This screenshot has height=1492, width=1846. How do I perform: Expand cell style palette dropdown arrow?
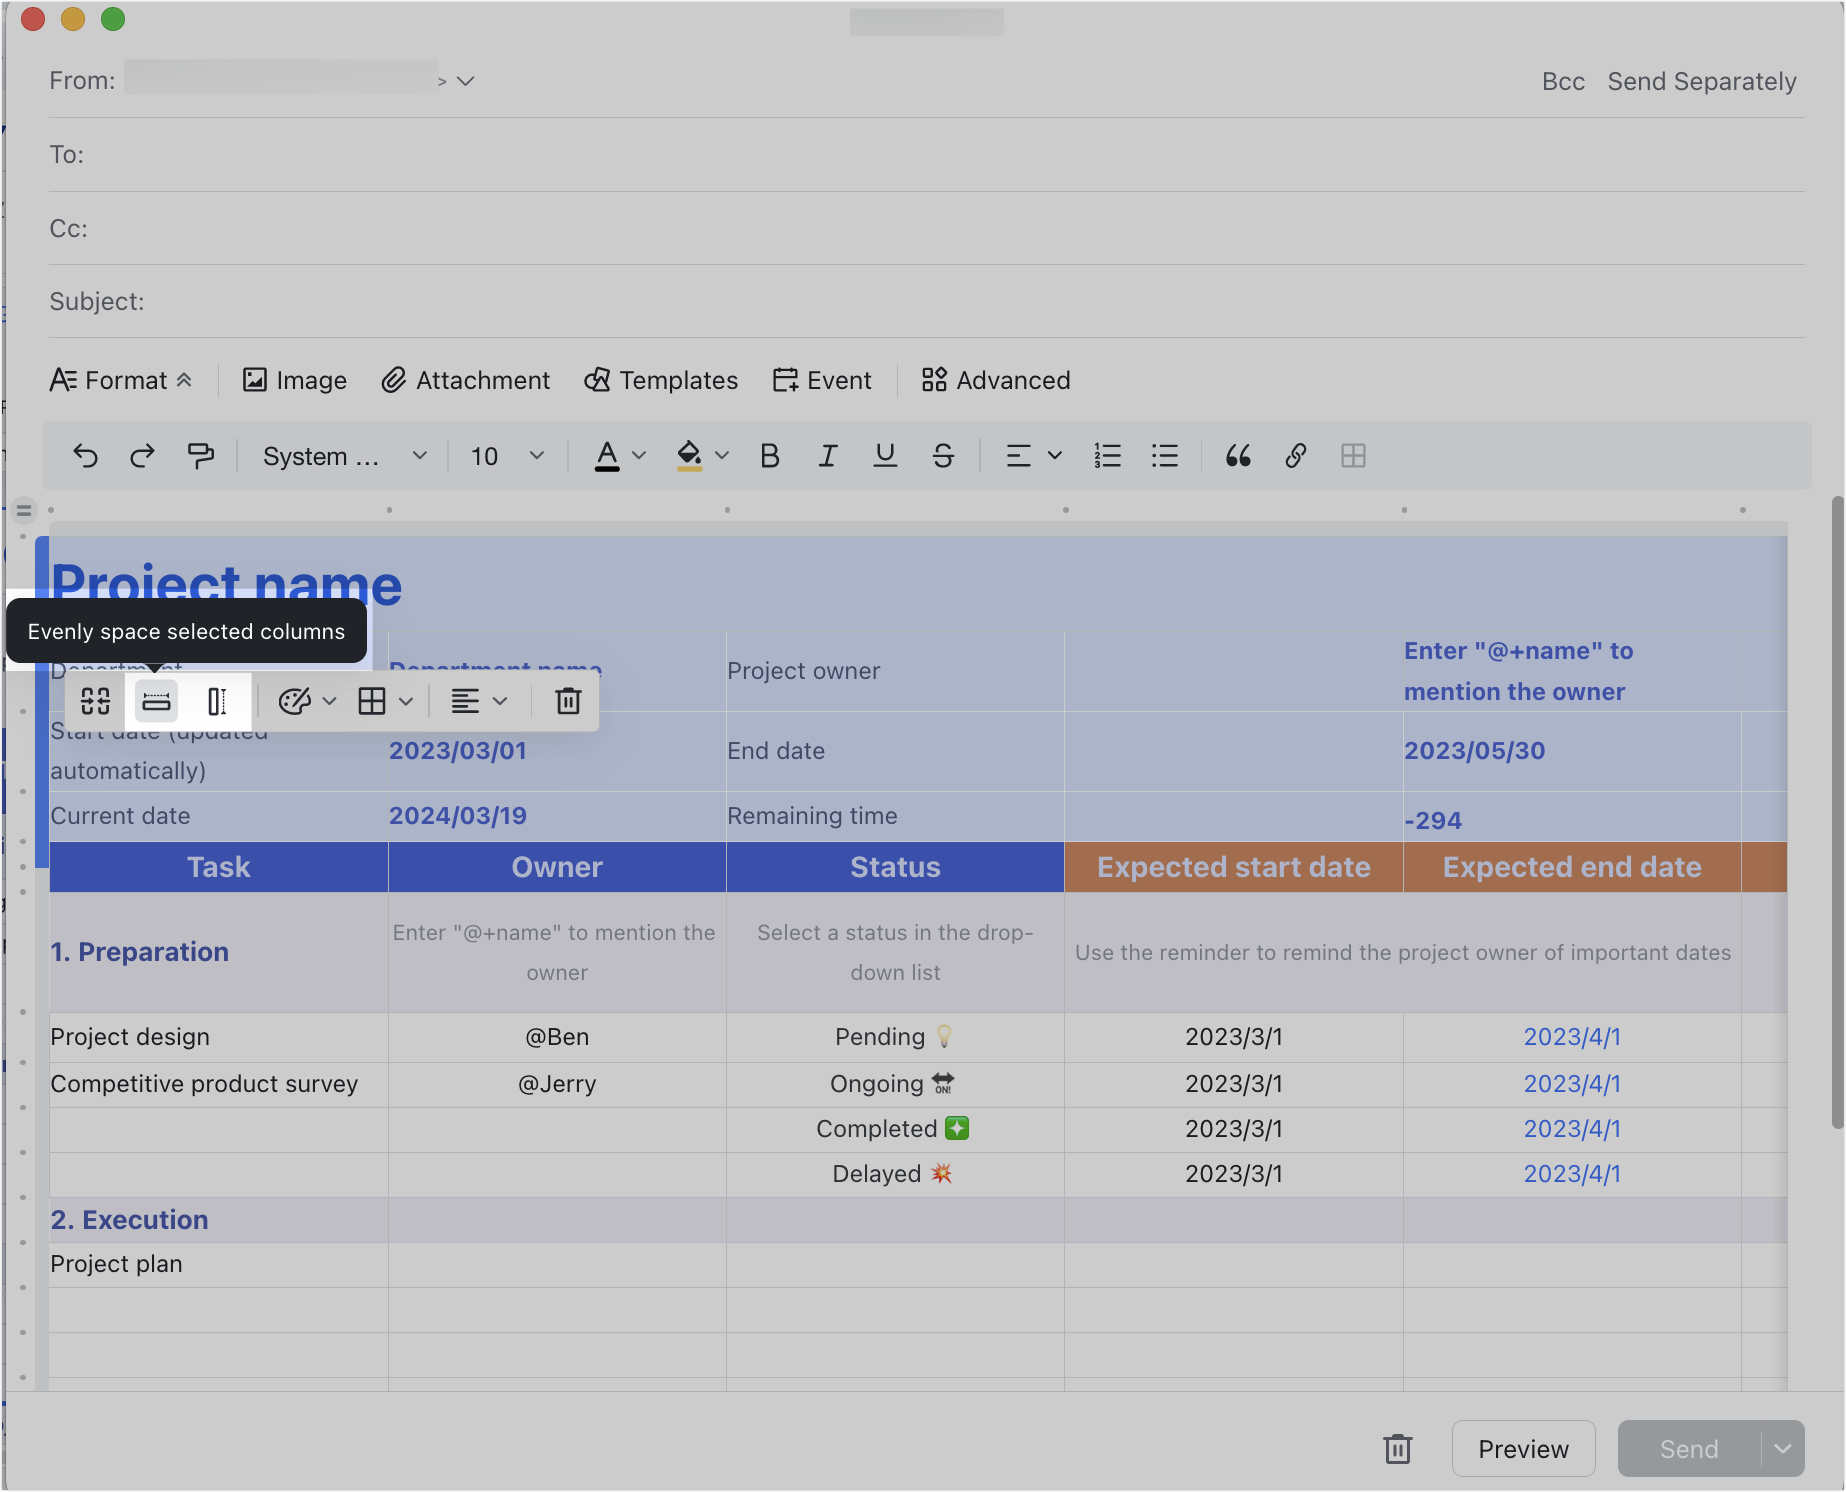point(330,701)
